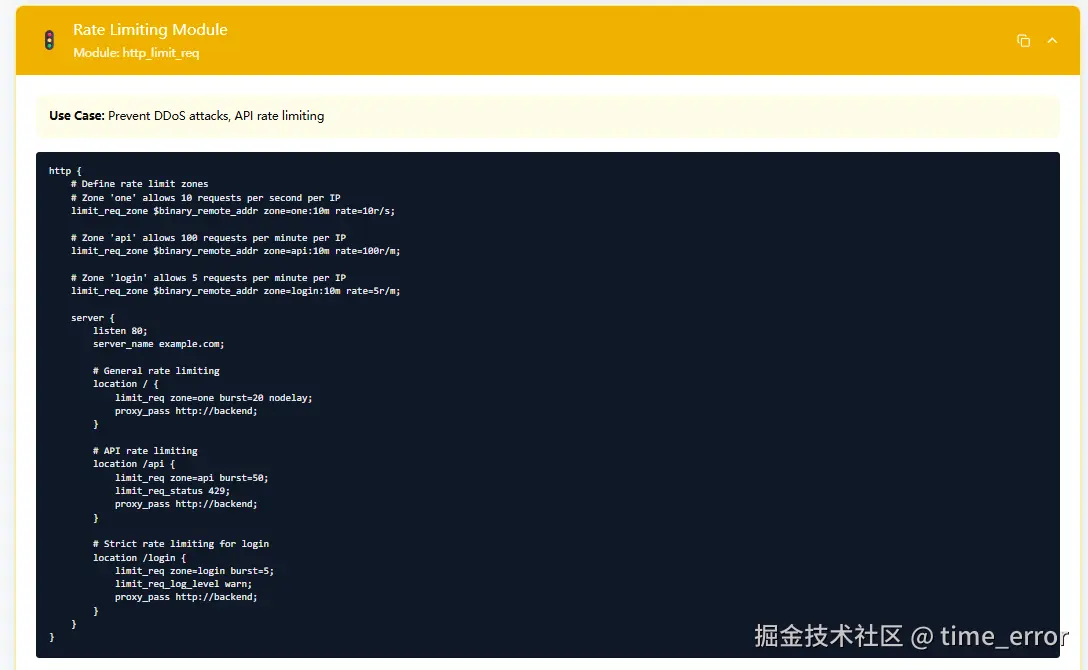Click the line with zone=login:10m rate=5r/m

(x=235, y=291)
